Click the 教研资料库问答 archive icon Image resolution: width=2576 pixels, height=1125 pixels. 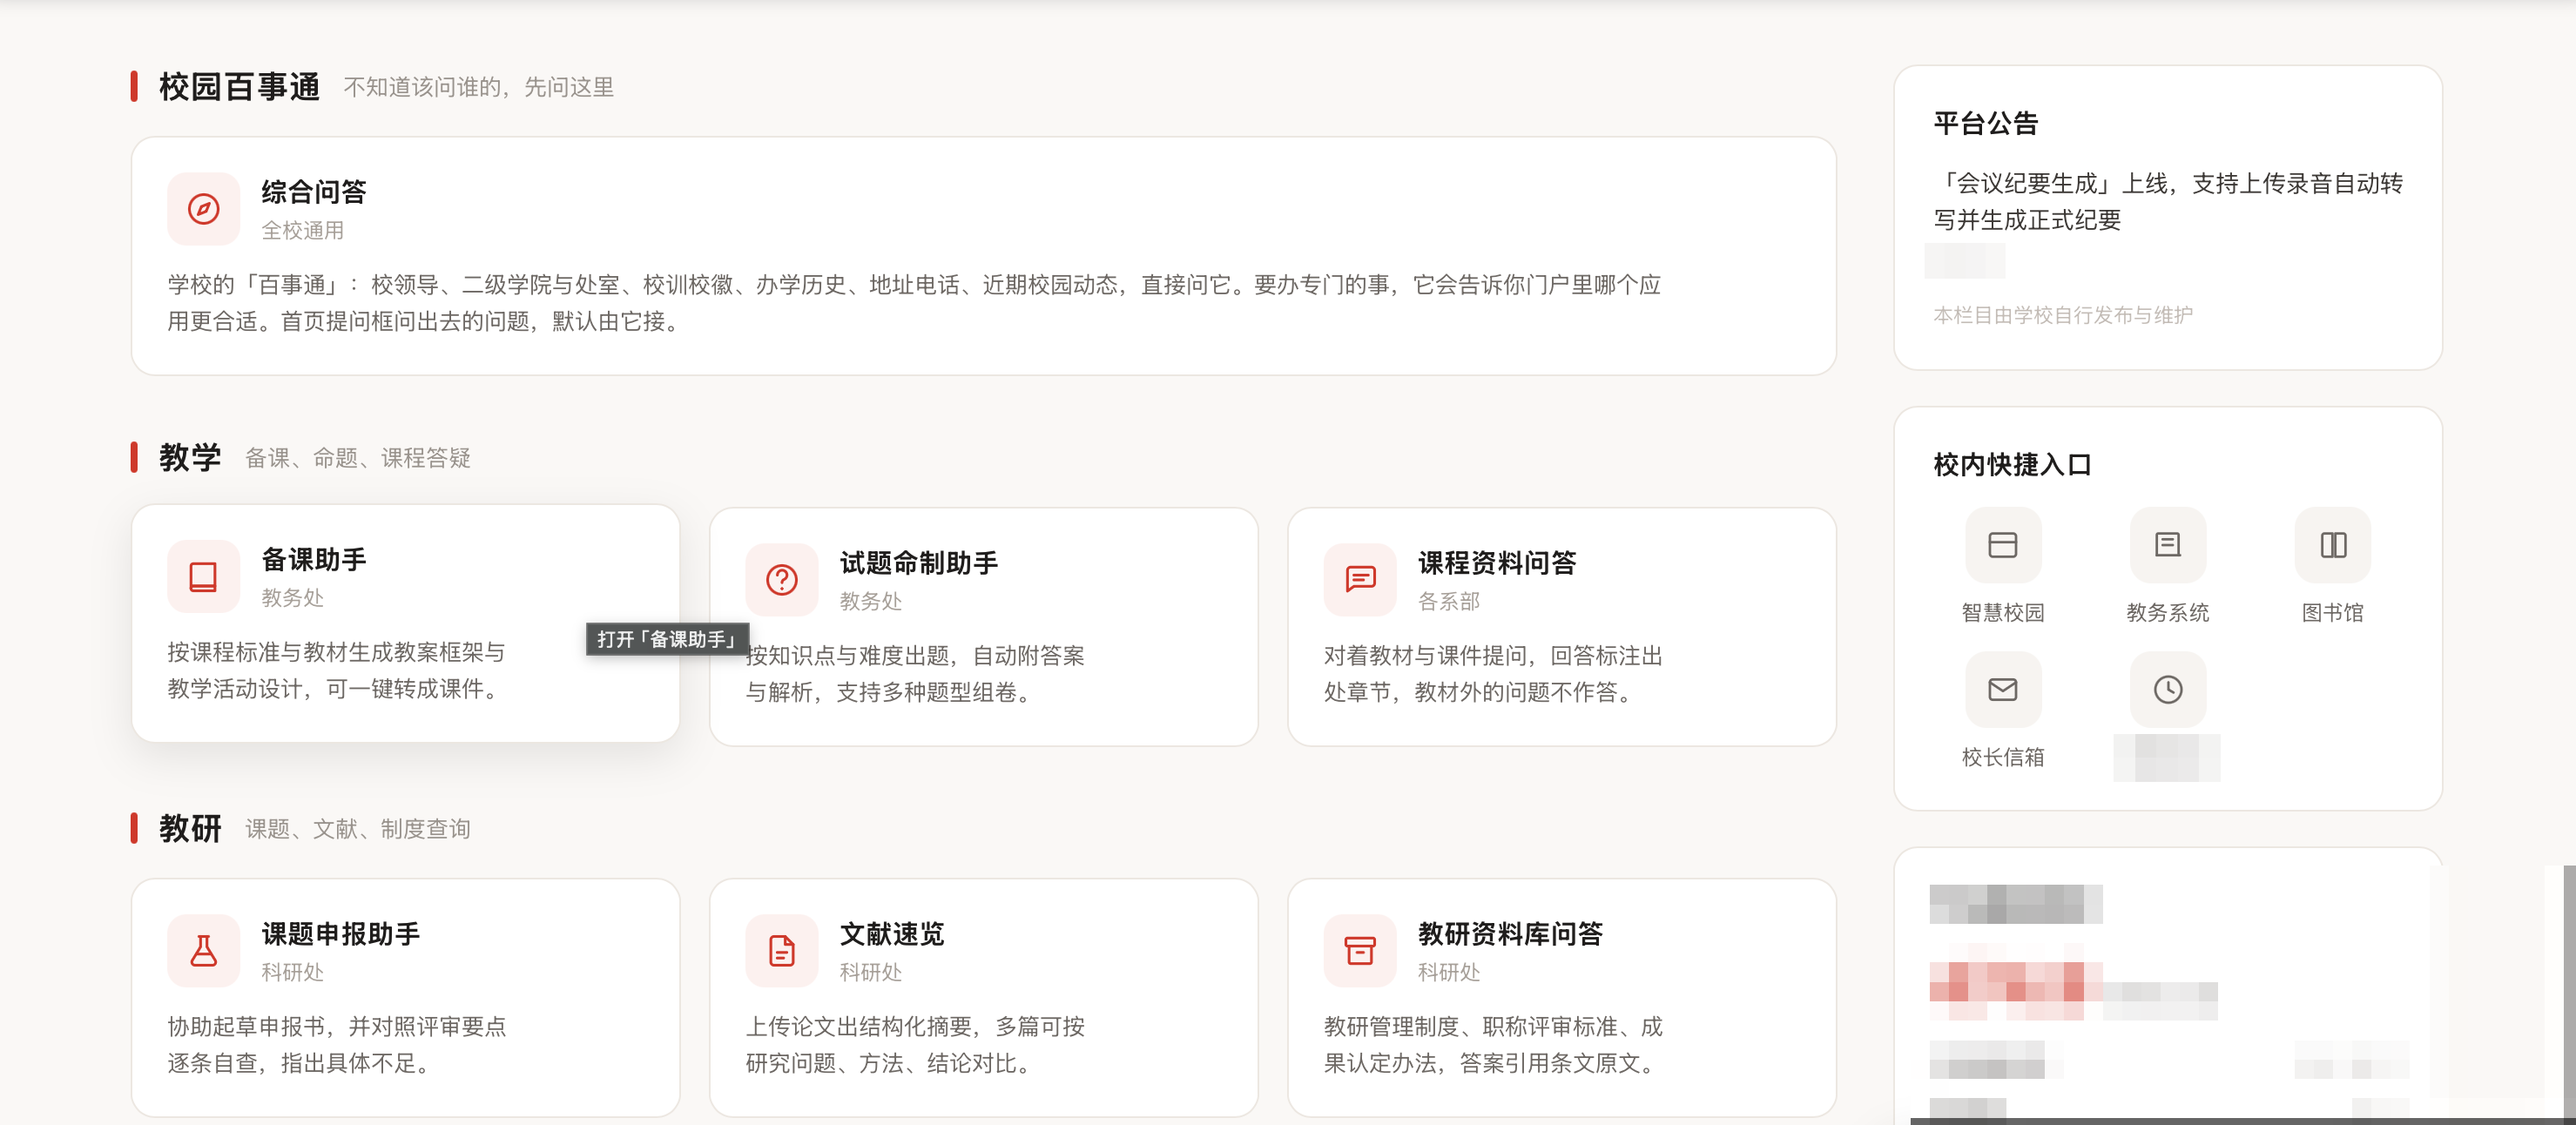click(x=1360, y=951)
